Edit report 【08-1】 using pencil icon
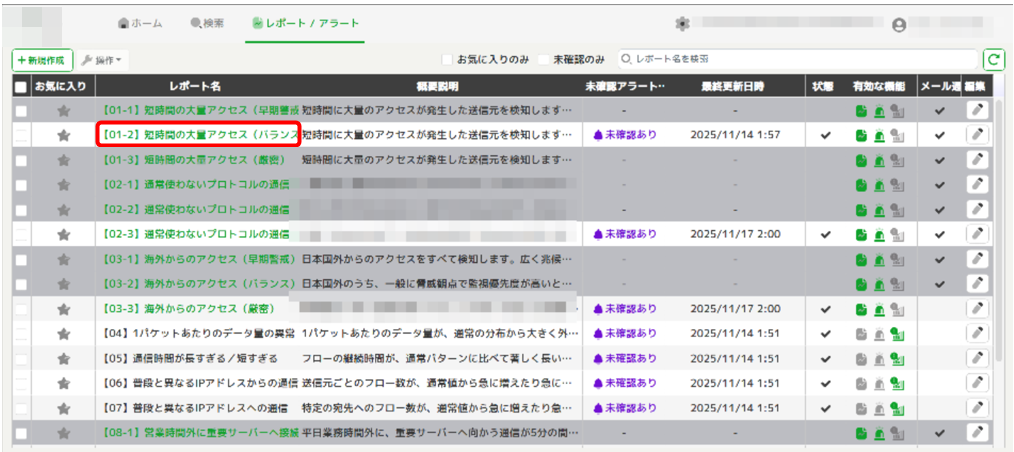 [977, 432]
